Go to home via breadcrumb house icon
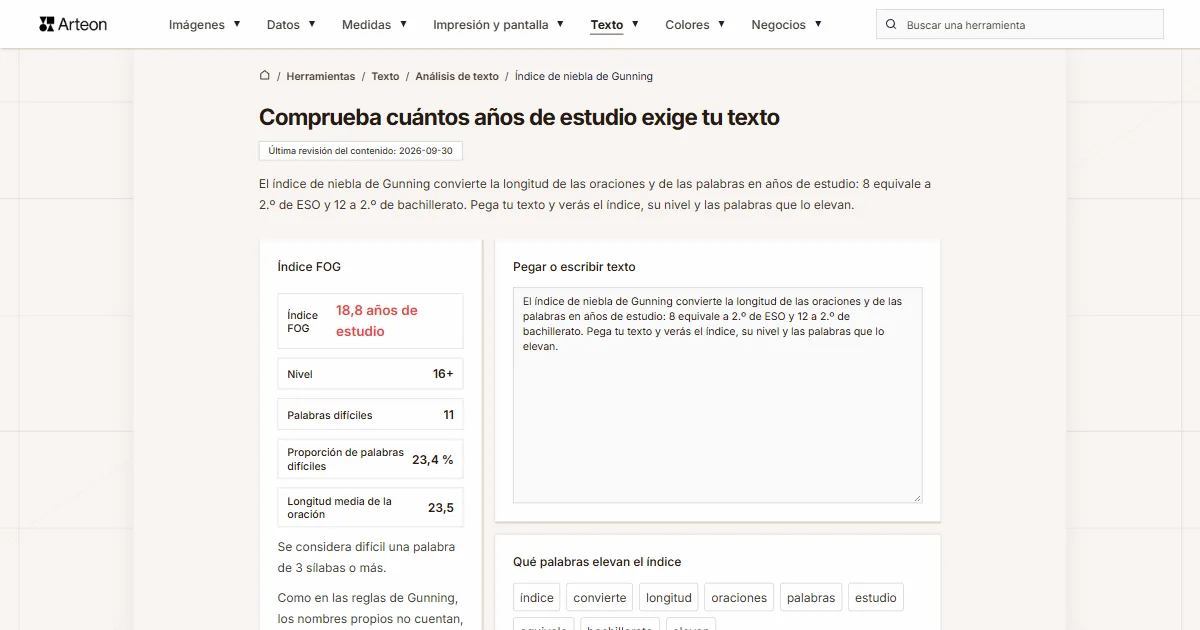 pyautogui.click(x=265, y=76)
